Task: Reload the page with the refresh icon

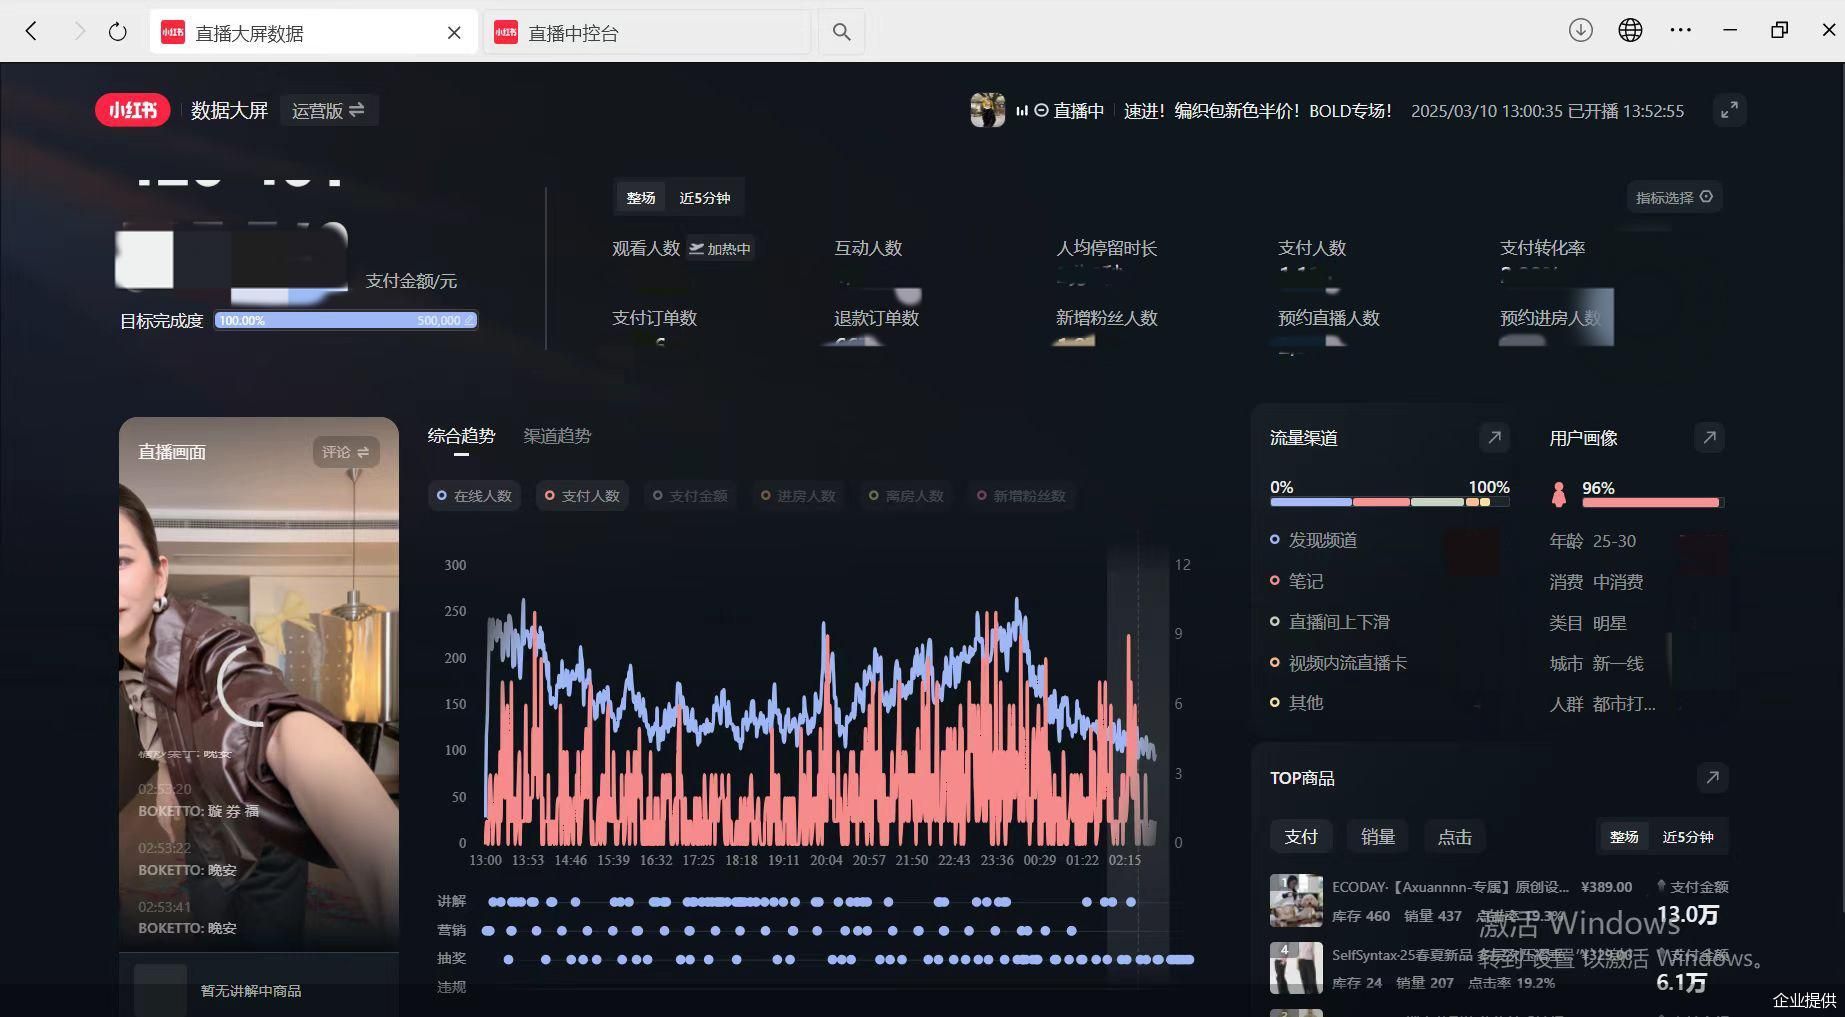Action: [118, 32]
